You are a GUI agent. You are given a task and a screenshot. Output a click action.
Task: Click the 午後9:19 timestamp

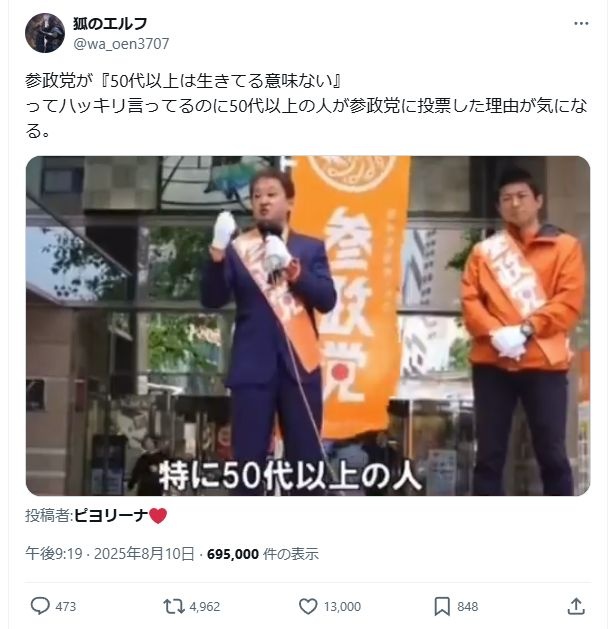[x=54, y=554]
